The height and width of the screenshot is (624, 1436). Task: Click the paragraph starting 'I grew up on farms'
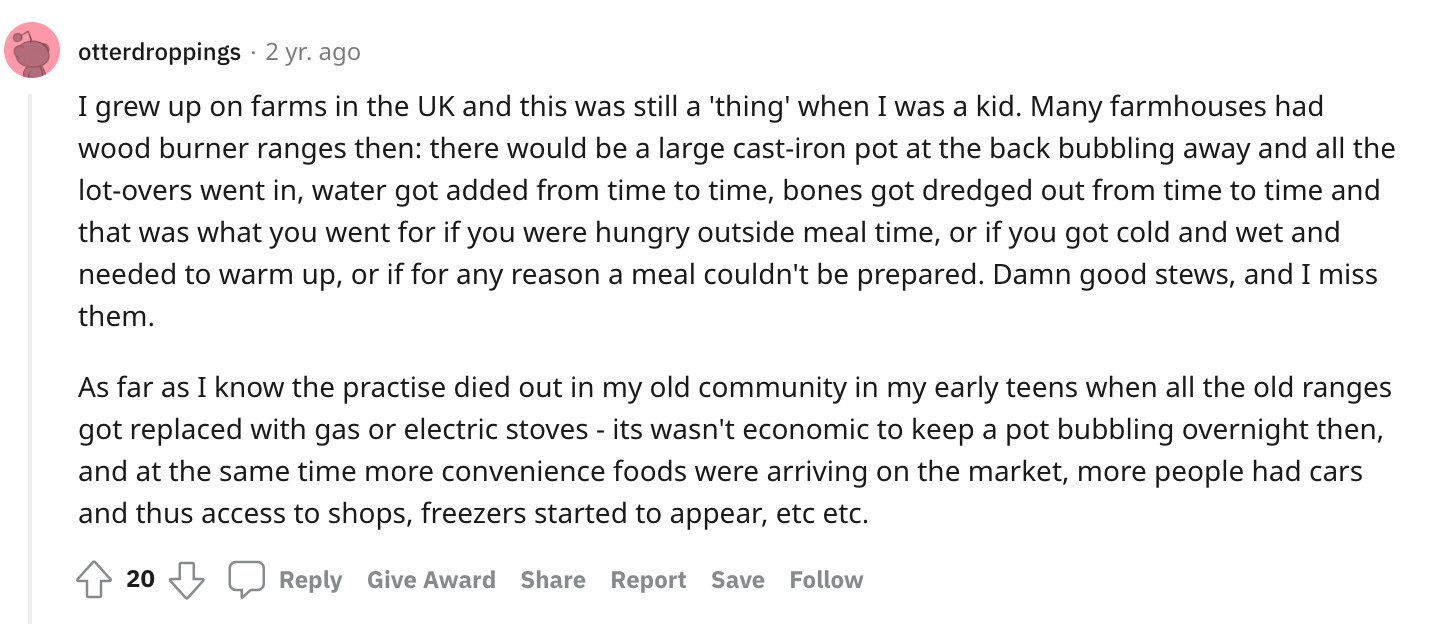point(736,211)
